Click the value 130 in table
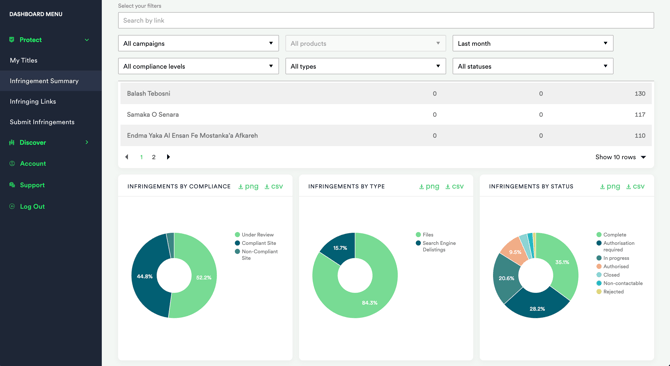 click(x=640, y=94)
